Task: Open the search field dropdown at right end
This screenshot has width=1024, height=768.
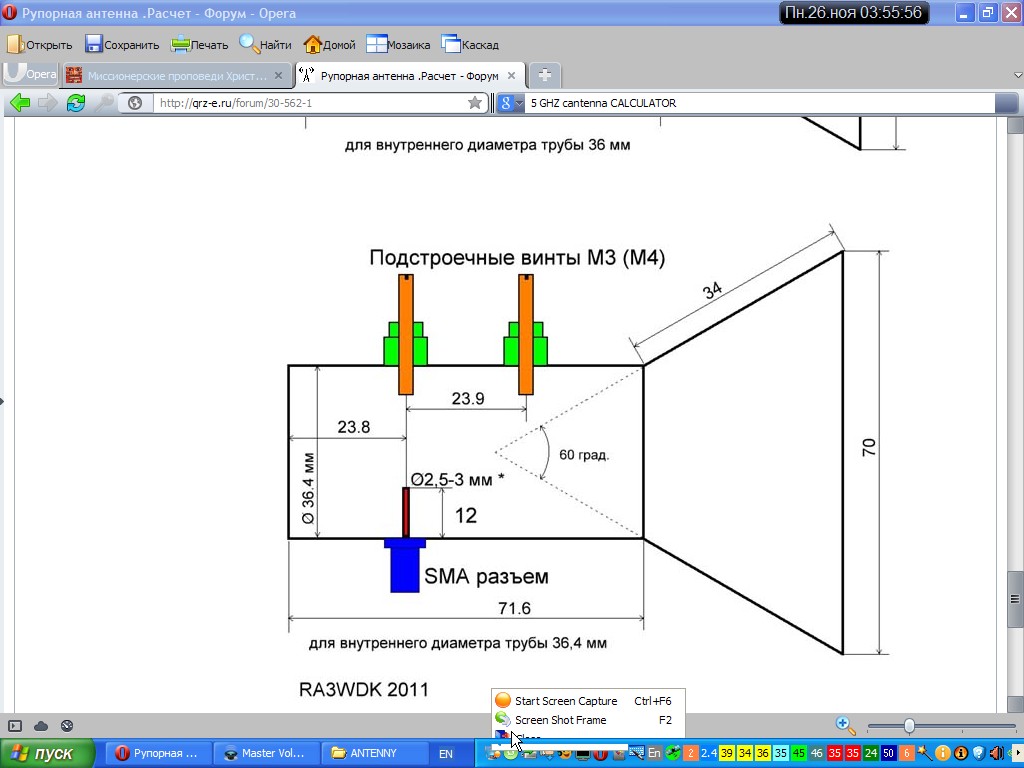Action: [x=1006, y=103]
